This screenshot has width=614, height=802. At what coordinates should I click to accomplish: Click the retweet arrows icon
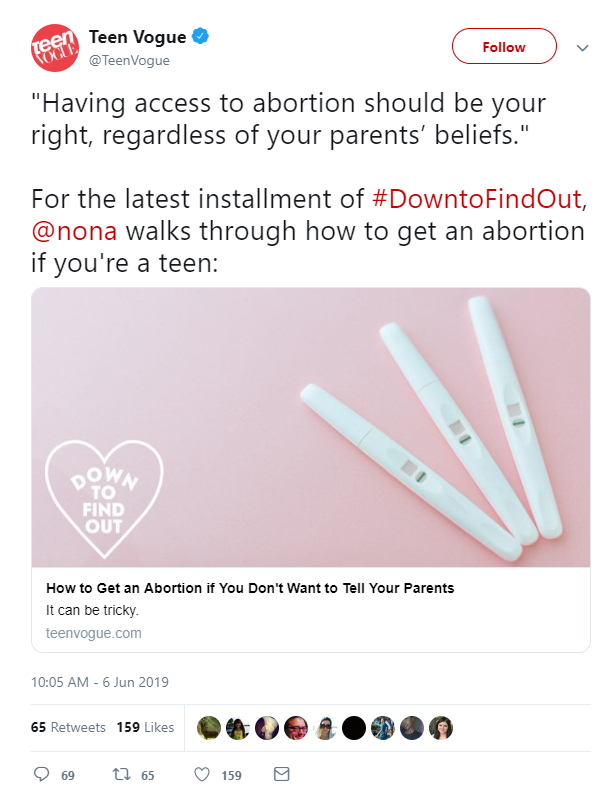click(121, 774)
